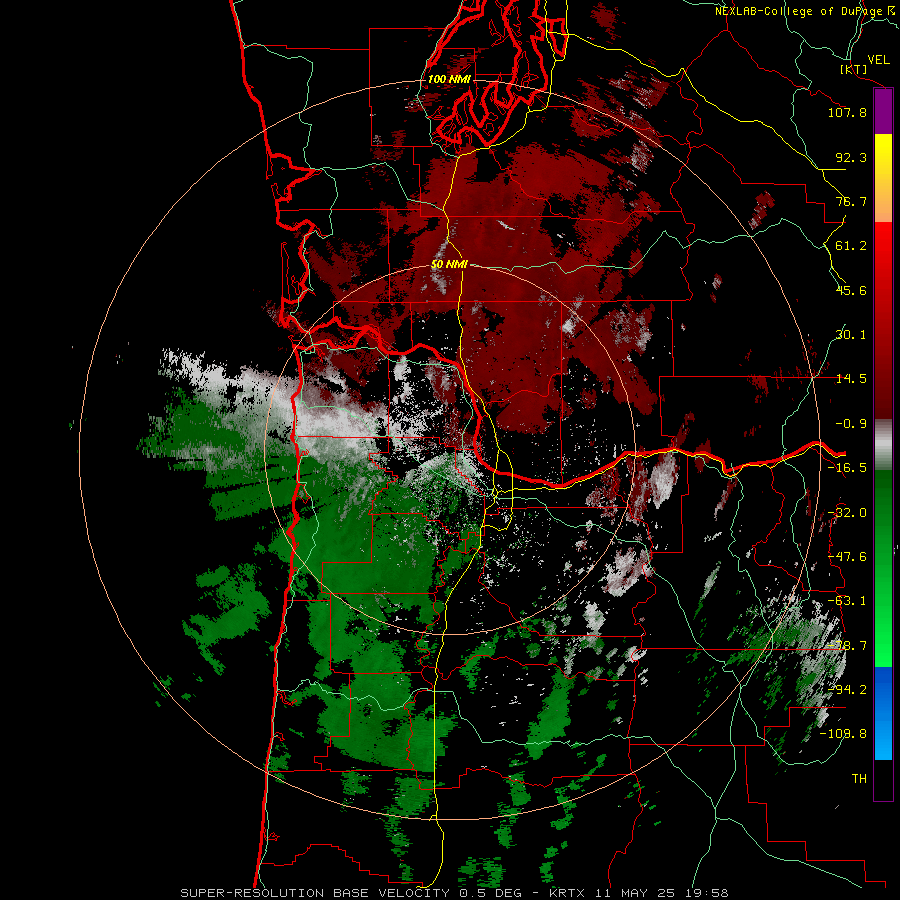Image resolution: width=900 pixels, height=900 pixels.
Task: Click the 30.1 scale value
Action: (851, 335)
